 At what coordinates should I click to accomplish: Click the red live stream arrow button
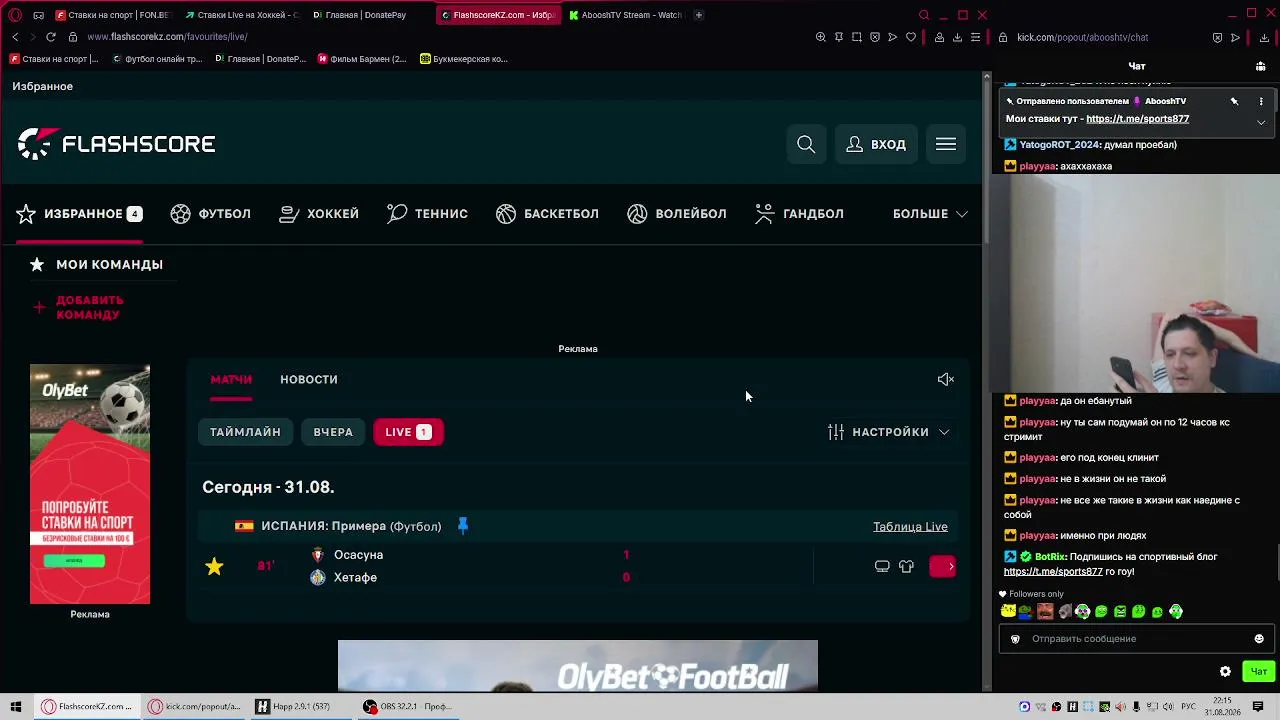coord(943,567)
